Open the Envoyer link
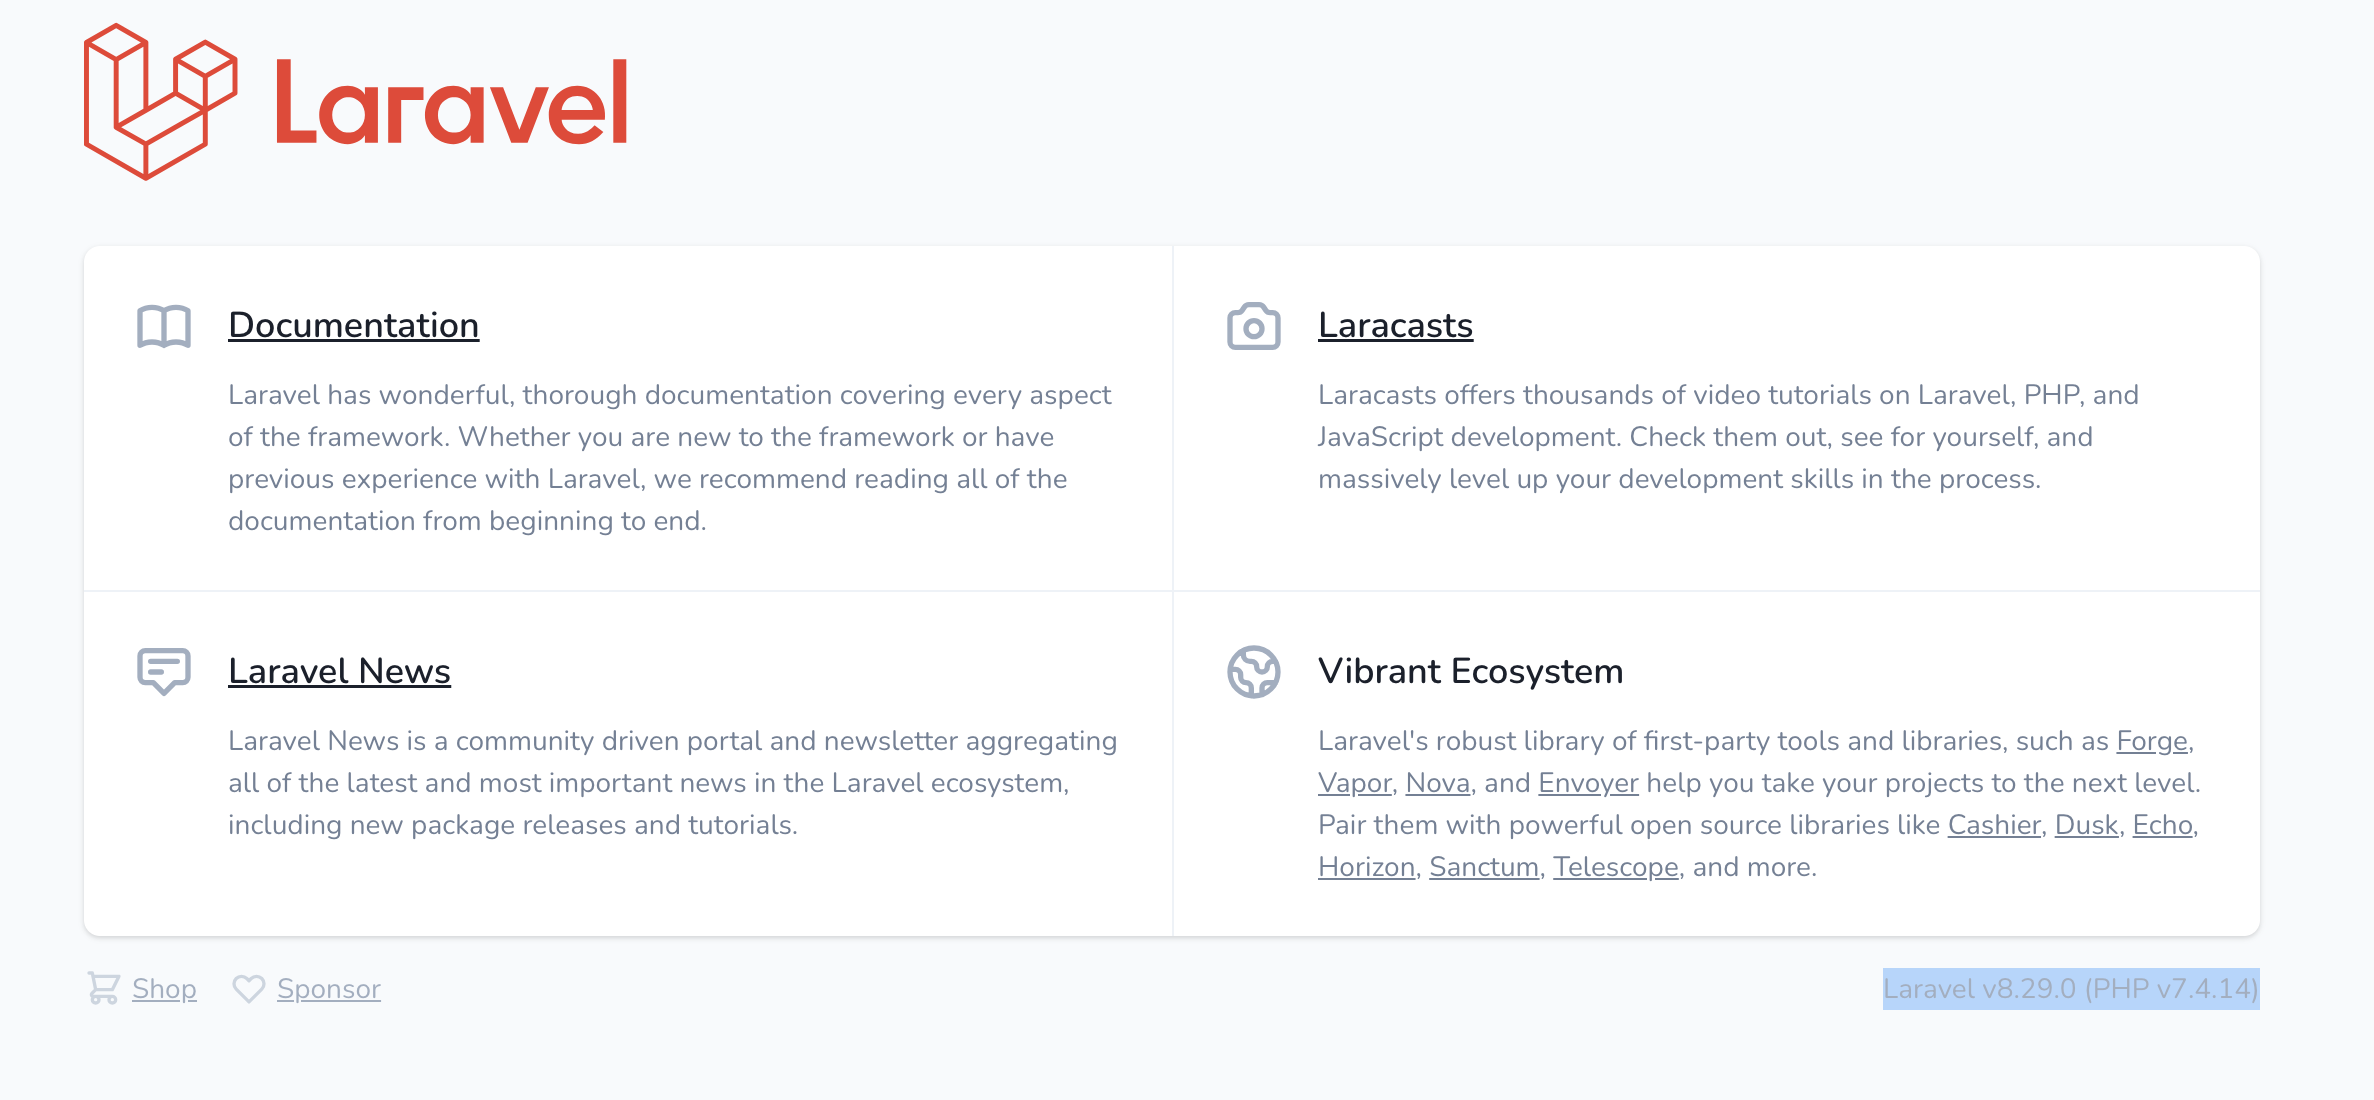The width and height of the screenshot is (2374, 1100). coord(1588,783)
